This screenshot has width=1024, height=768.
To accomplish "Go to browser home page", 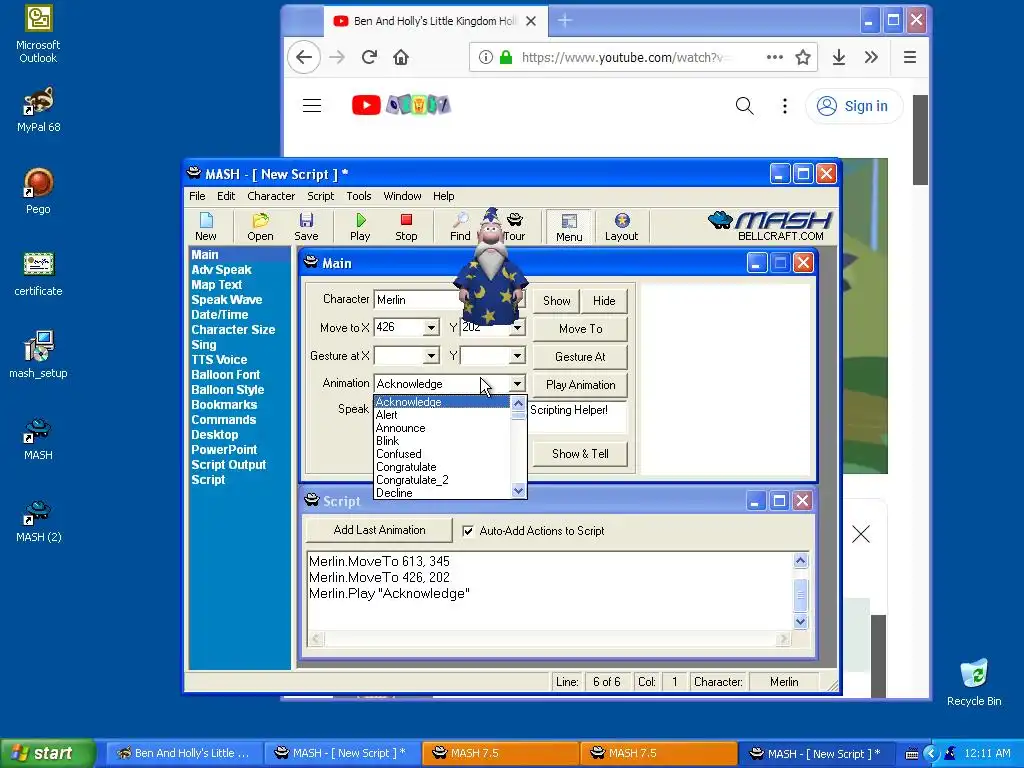I will coord(401,57).
